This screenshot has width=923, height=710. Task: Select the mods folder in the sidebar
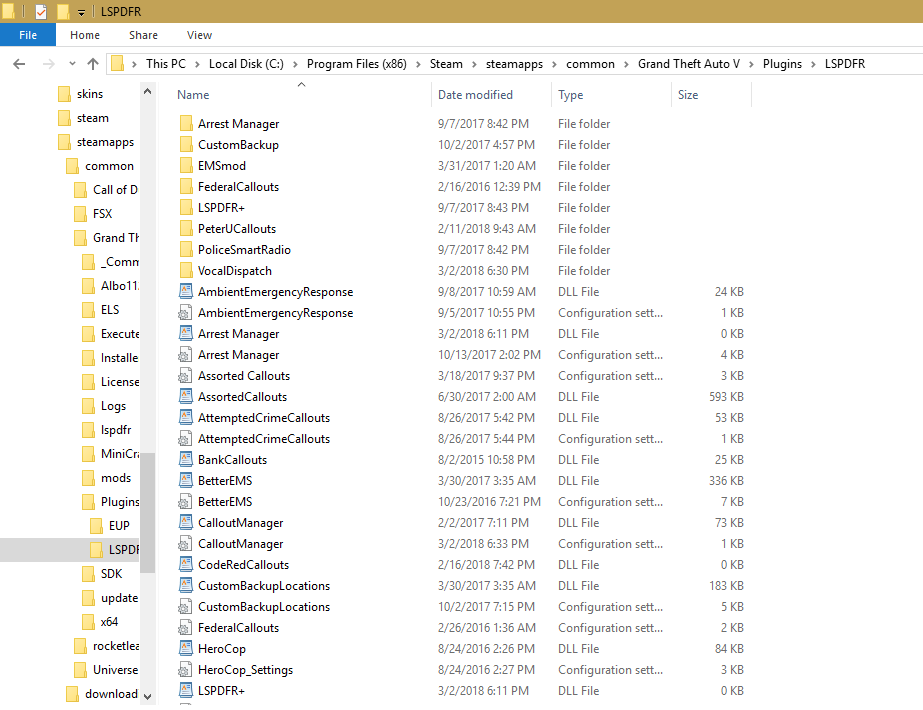[x=115, y=478]
